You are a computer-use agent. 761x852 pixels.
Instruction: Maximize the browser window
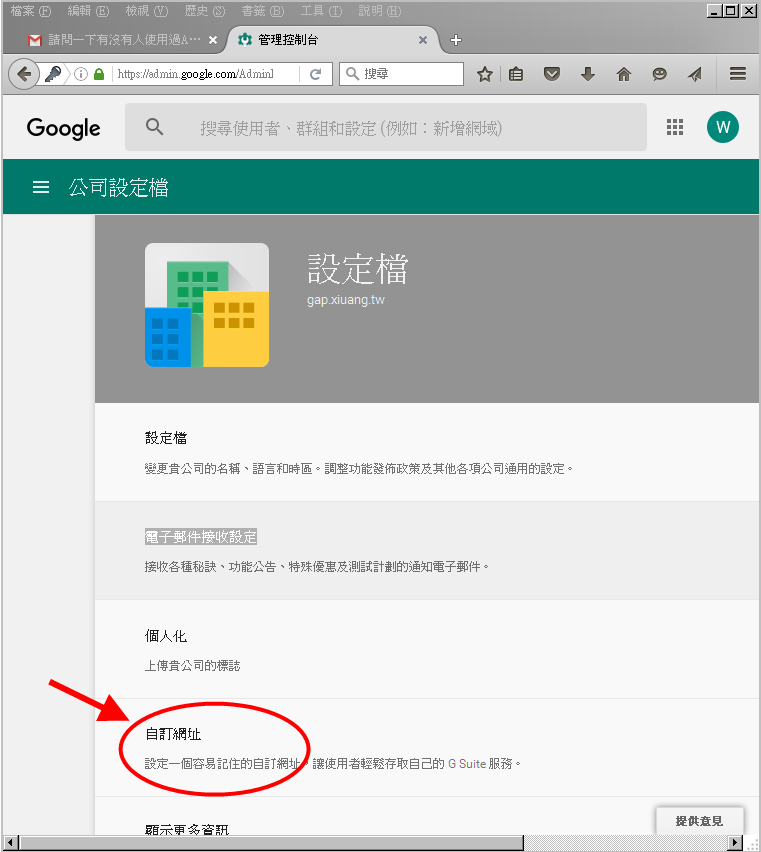pyautogui.click(x=731, y=10)
